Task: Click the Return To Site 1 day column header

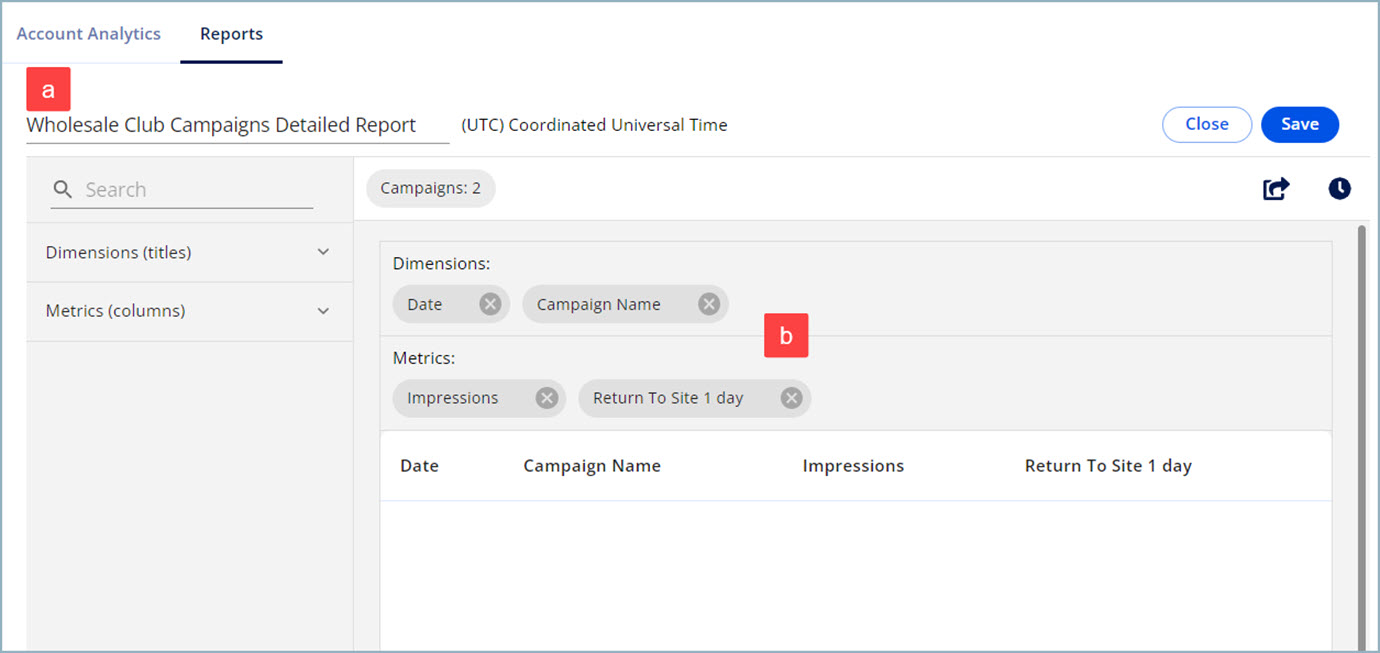Action: click(1108, 466)
